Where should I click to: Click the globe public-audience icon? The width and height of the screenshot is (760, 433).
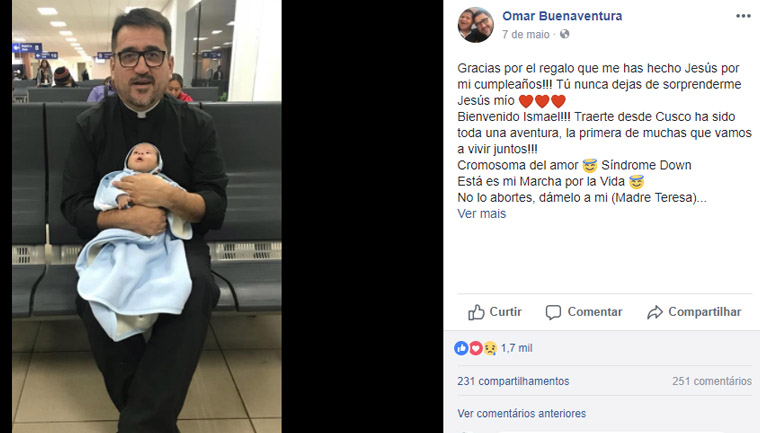click(564, 34)
